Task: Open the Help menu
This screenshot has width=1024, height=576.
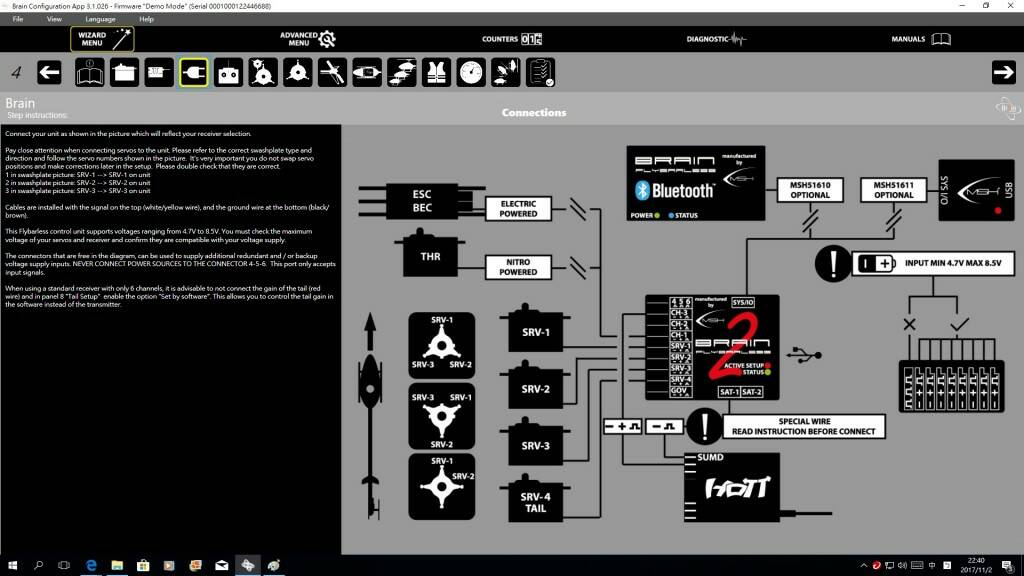Action: (146, 19)
